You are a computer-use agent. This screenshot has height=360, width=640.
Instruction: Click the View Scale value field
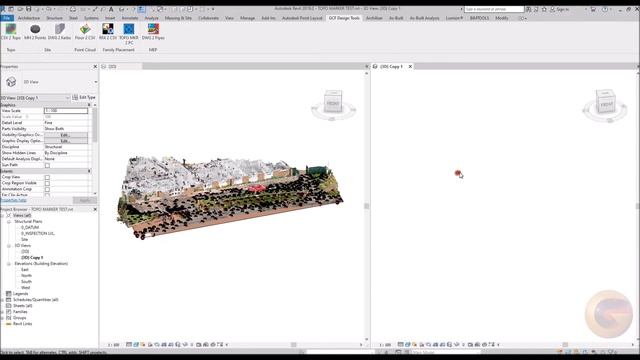pos(66,111)
